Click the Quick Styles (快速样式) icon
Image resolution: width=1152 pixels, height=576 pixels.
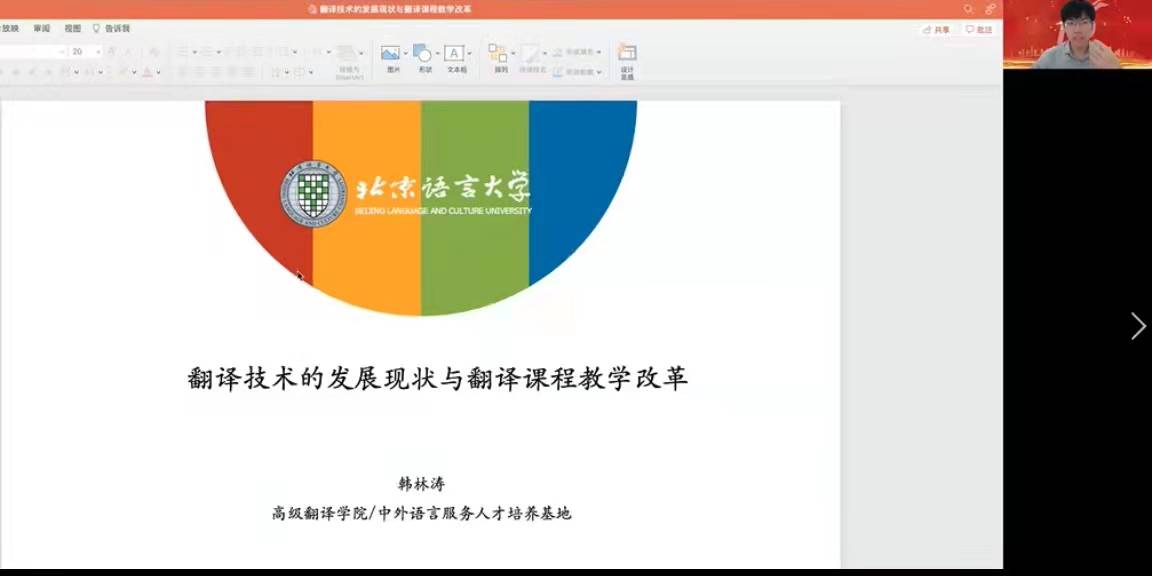point(530,54)
